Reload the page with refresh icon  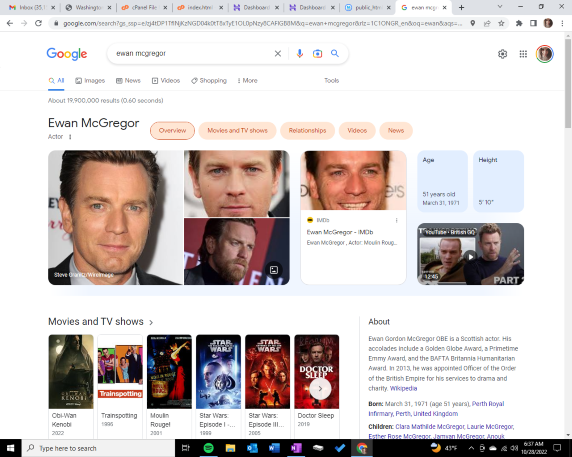click(x=38, y=23)
